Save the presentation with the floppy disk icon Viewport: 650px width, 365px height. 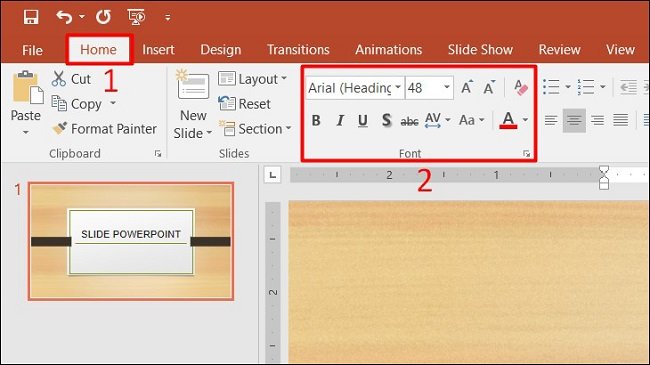click(31, 17)
